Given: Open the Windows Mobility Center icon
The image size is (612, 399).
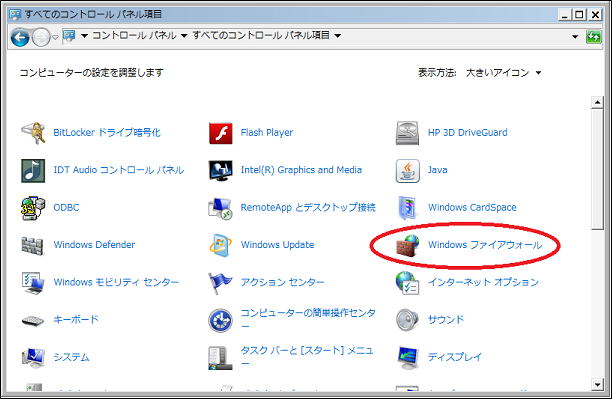Looking at the screenshot, I should [33, 283].
